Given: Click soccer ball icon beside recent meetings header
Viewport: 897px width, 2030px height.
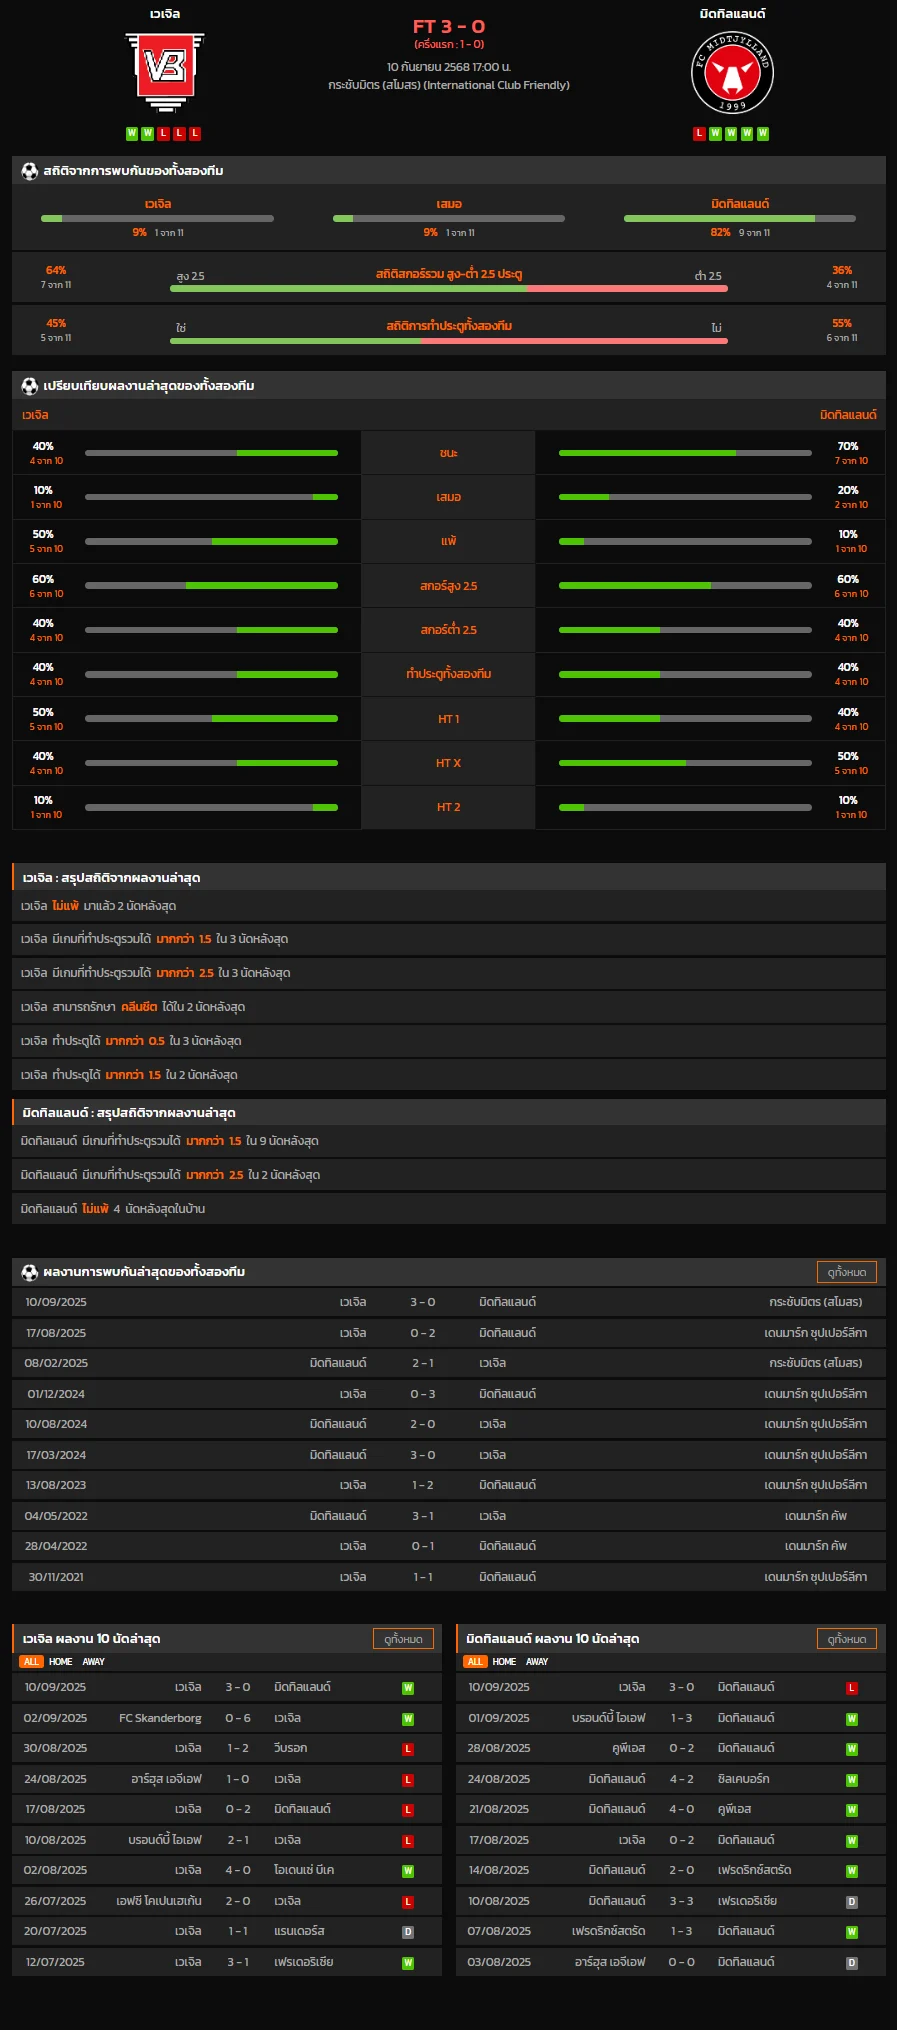Looking at the screenshot, I should 30,1272.
